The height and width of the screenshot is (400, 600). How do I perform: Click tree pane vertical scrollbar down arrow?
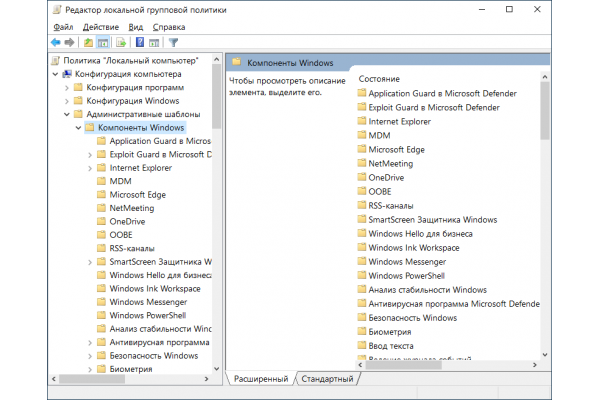tap(217, 369)
